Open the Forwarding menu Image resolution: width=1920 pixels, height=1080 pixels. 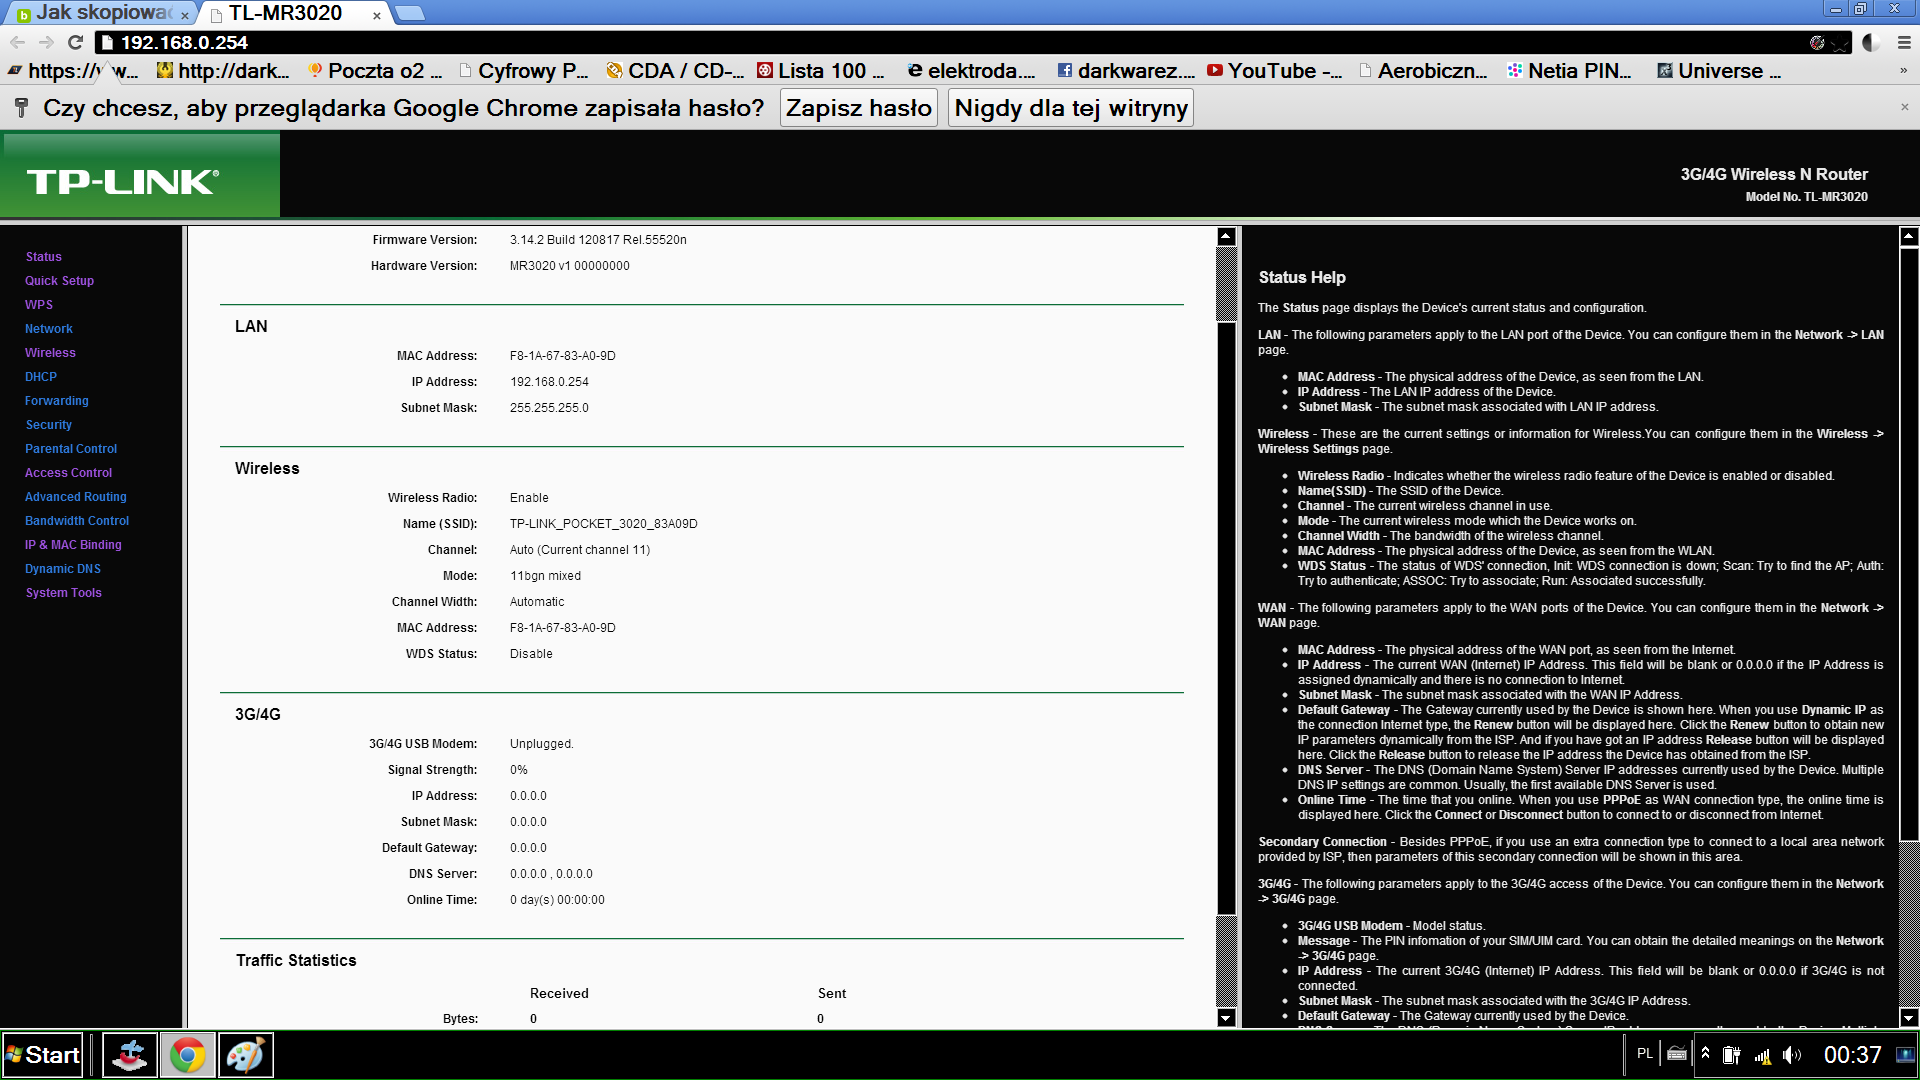tap(57, 401)
